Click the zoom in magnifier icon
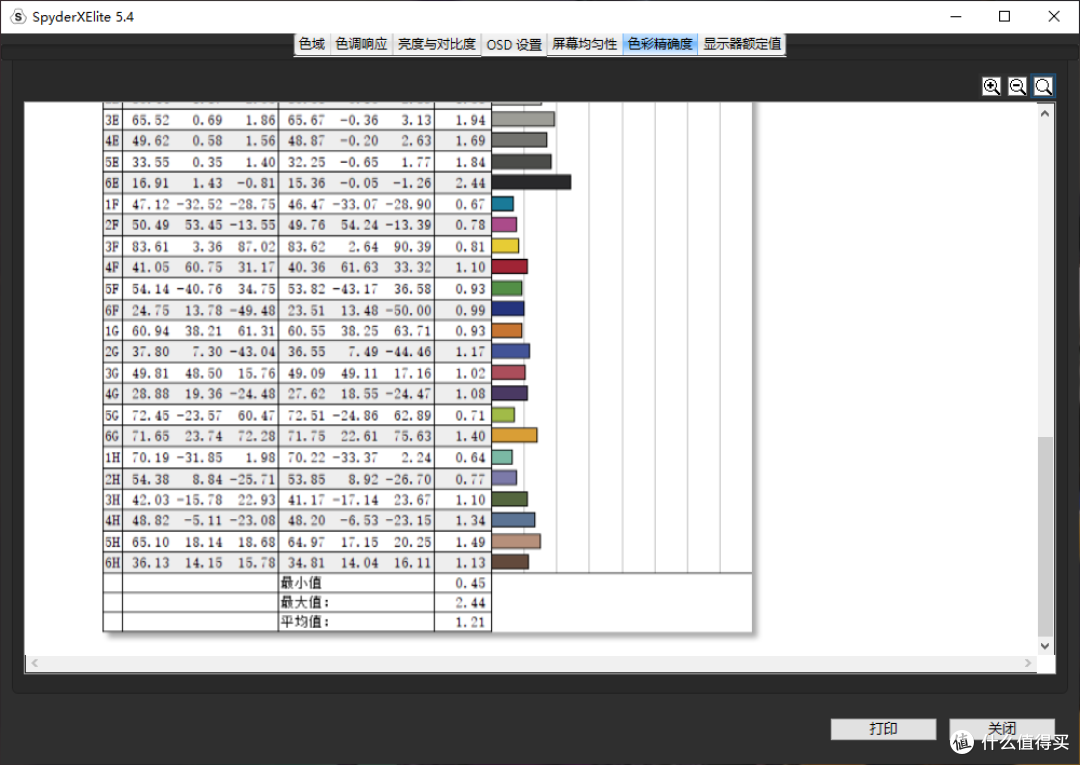 point(991,86)
